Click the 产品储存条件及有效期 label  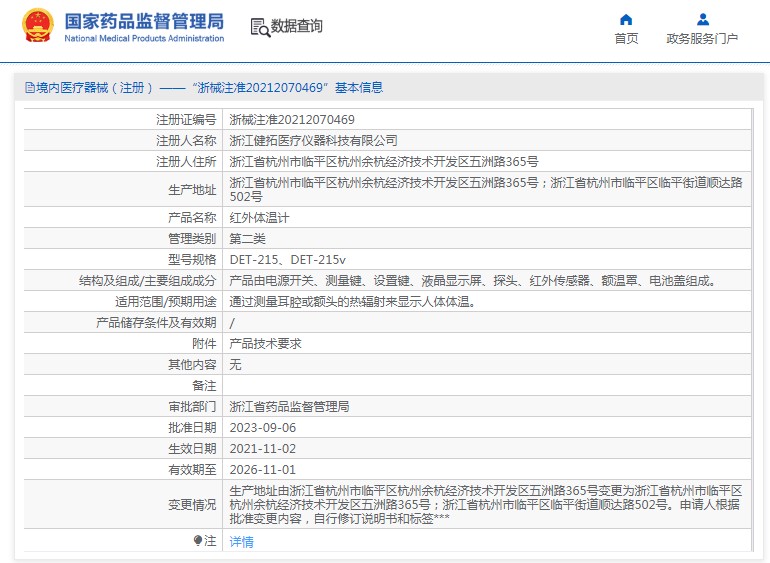pyautogui.click(x=156, y=323)
